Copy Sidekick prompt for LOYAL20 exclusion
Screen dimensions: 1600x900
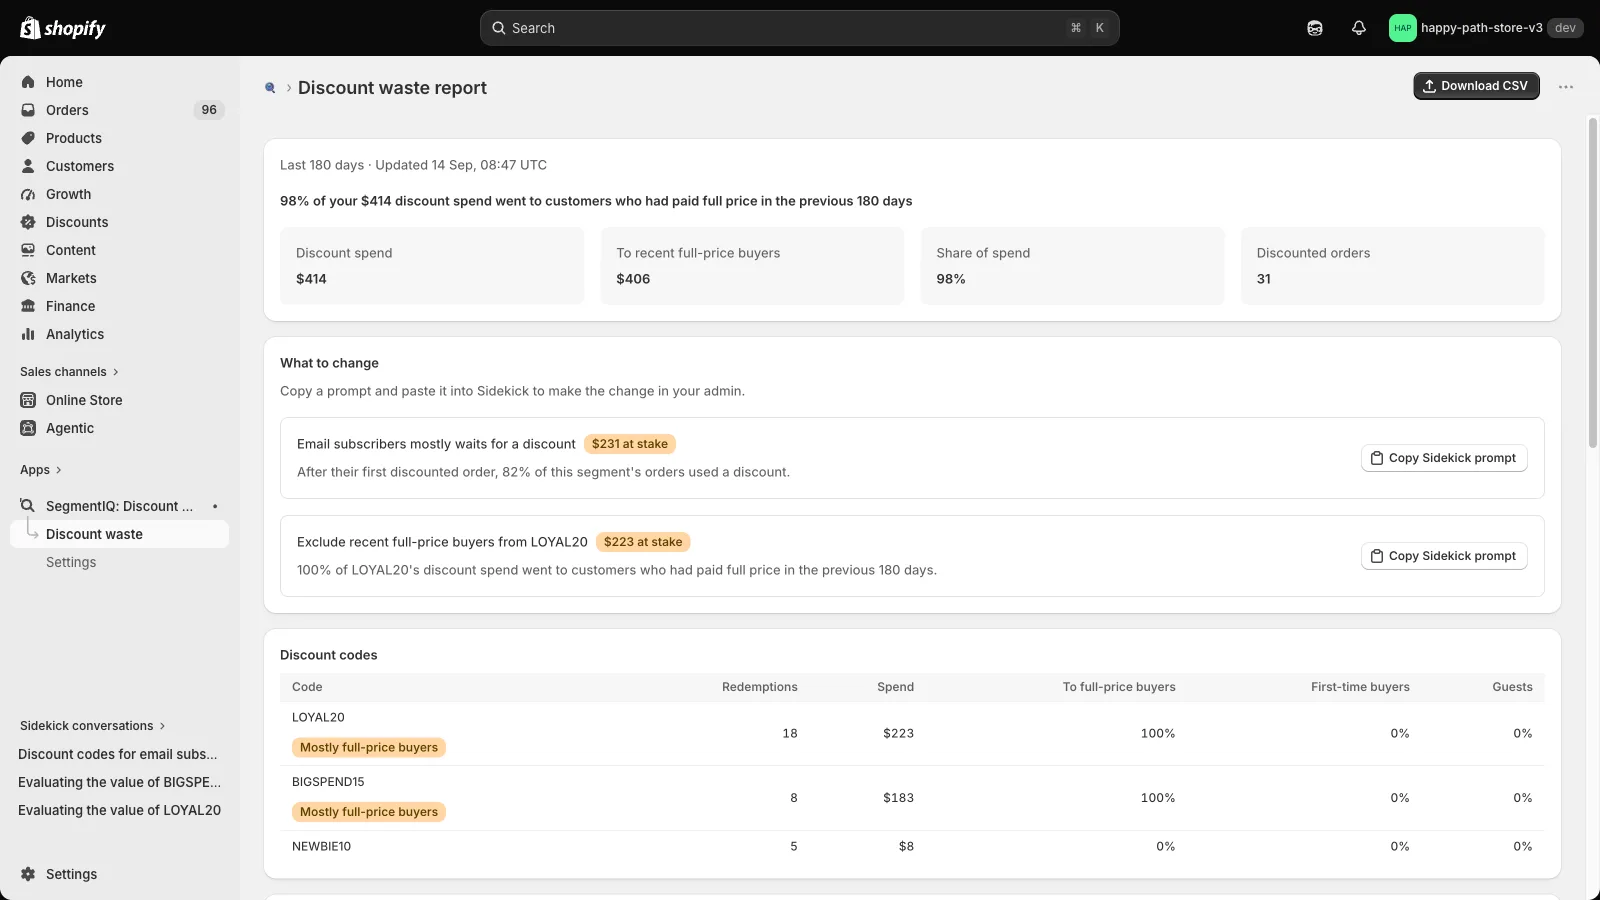pyautogui.click(x=1444, y=556)
